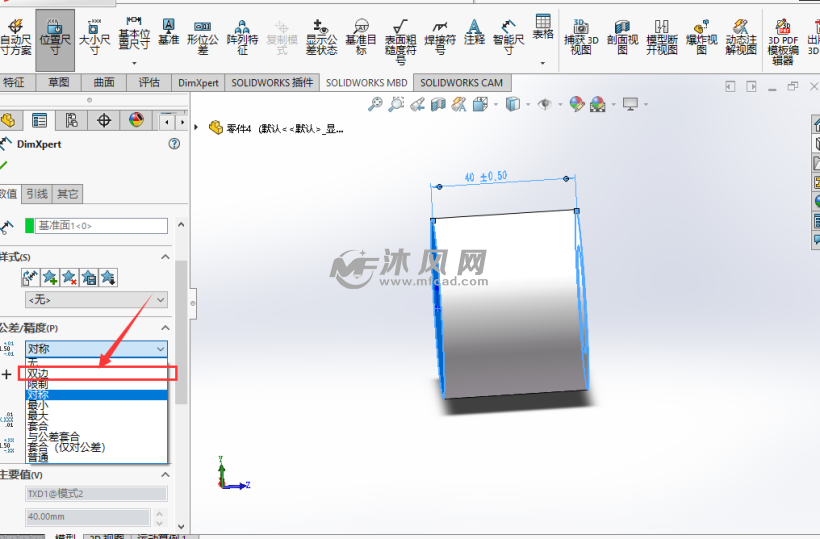Select the Weld Symbol (焊接符号) tool

coord(440,38)
